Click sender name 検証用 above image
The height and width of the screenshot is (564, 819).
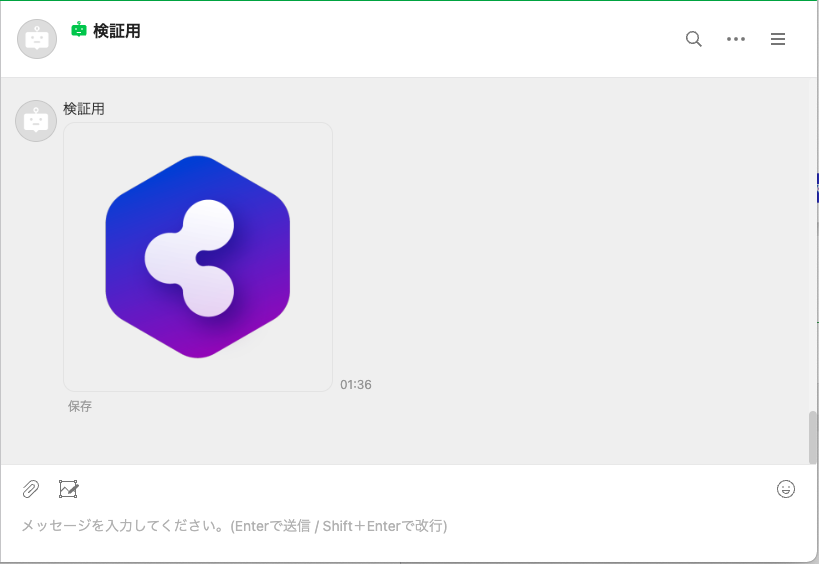[x=84, y=109]
